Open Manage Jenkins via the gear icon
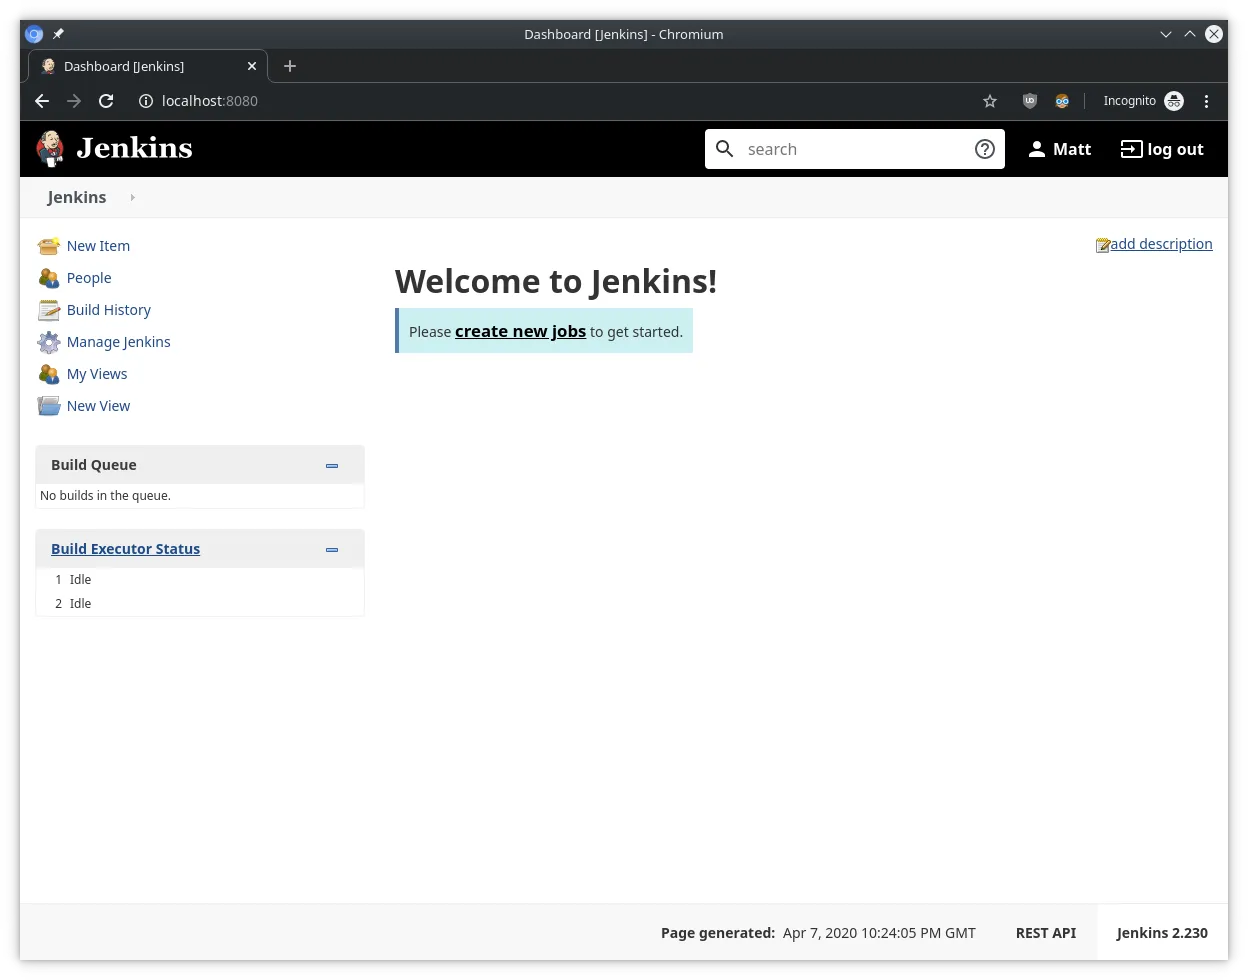 point(49,341)
